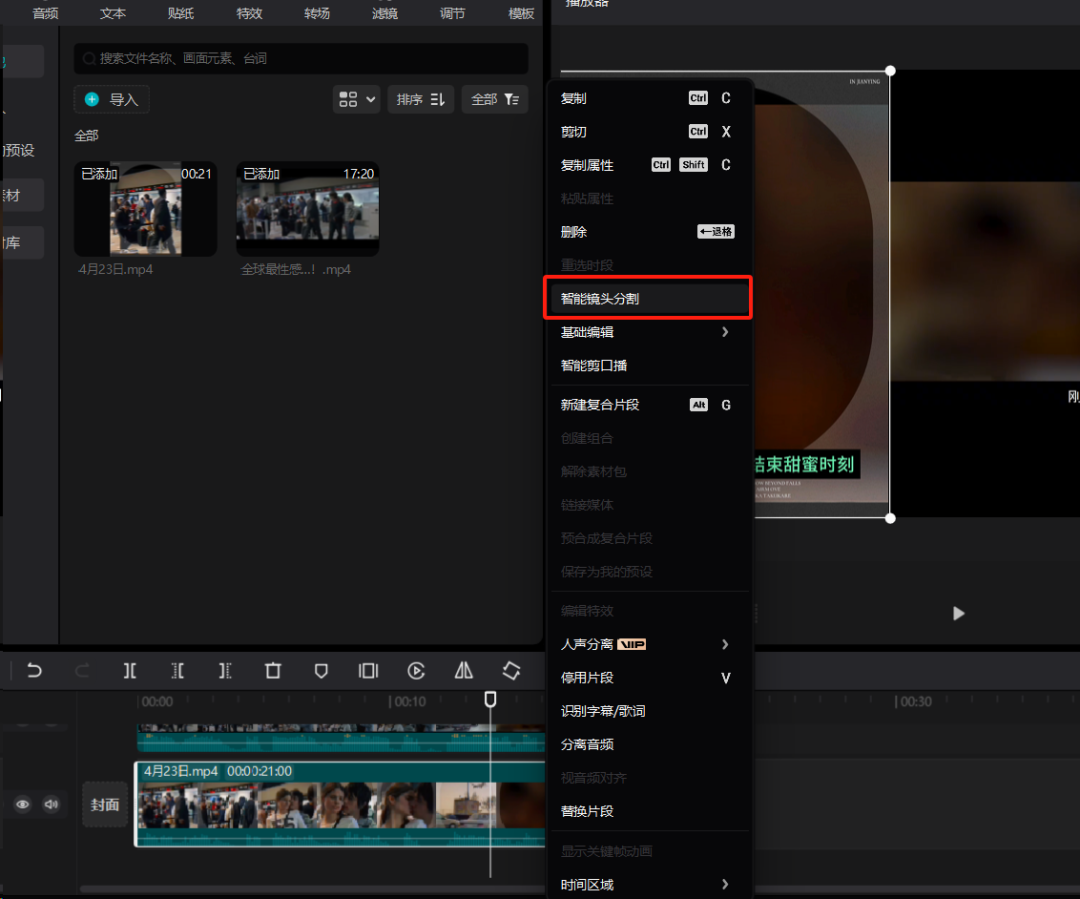Image resolution: width=1080 pixels, height=899 pixels.
Task: Click the reverse playback icon
Action: 416,671
